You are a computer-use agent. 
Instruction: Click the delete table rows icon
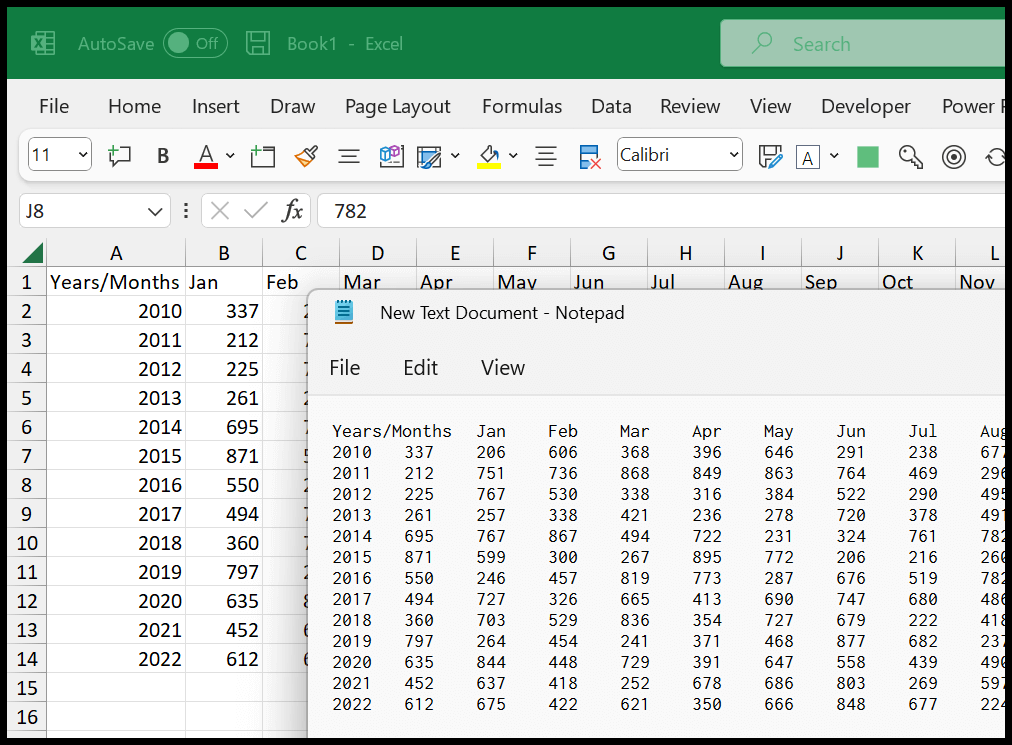[590, 156]
